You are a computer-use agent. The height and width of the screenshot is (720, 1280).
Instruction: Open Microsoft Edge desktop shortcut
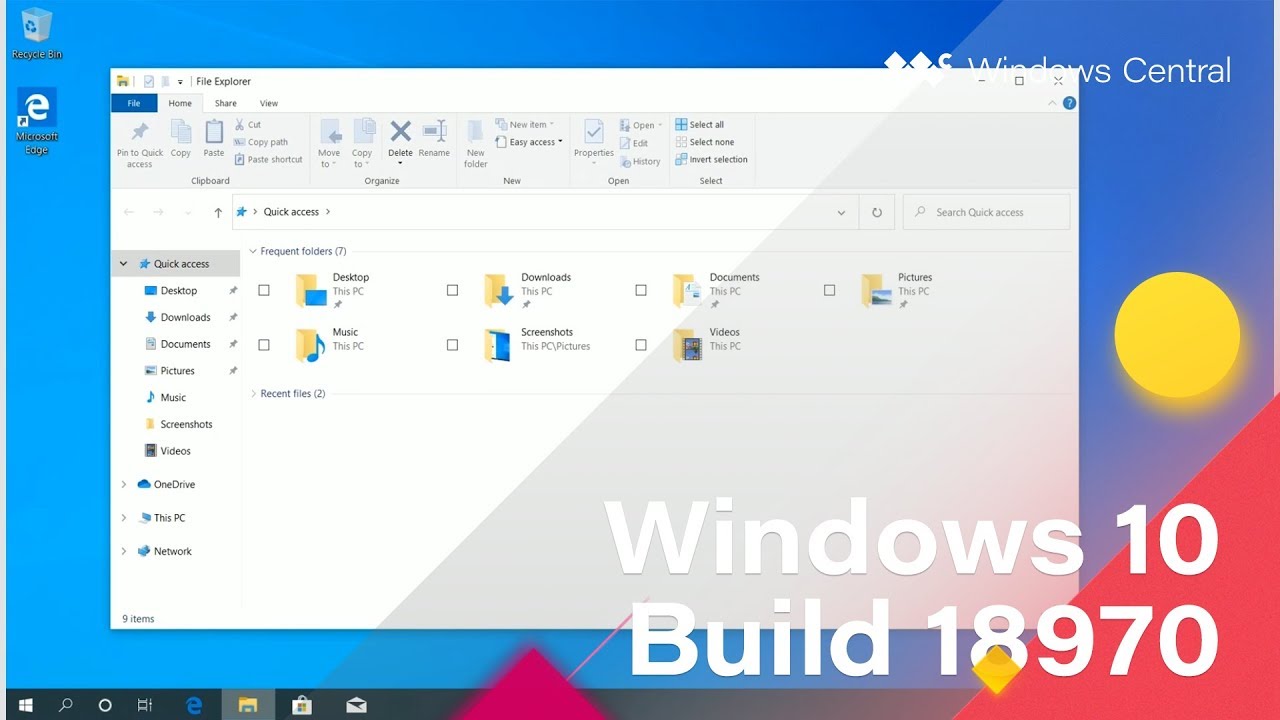37,121
